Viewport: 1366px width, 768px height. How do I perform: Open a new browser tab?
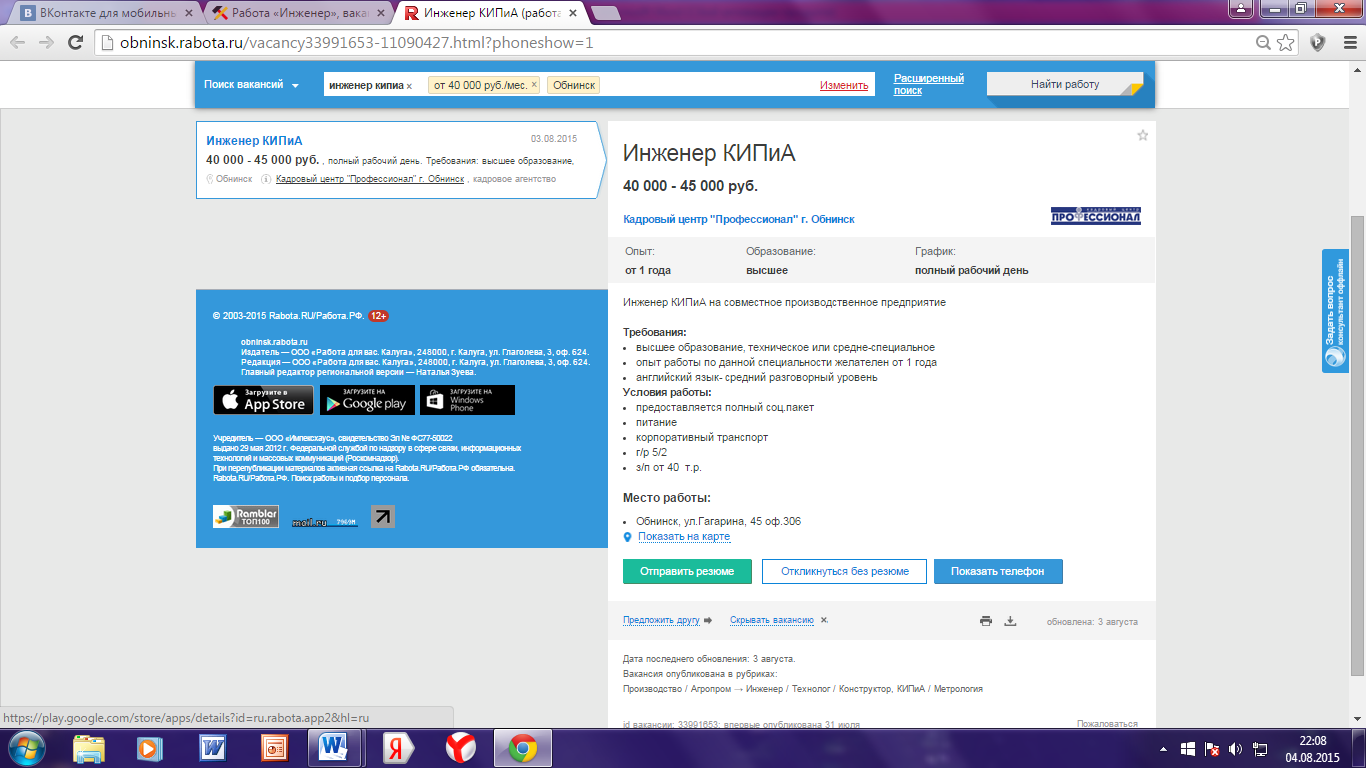[606, 13]
